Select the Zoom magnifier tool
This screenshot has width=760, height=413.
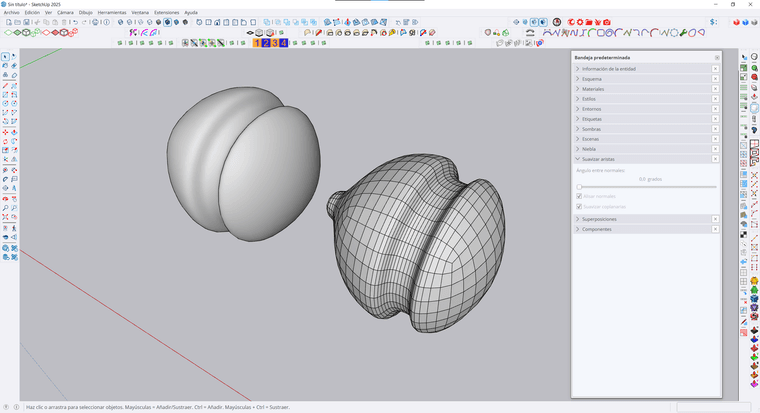point(5,208)
